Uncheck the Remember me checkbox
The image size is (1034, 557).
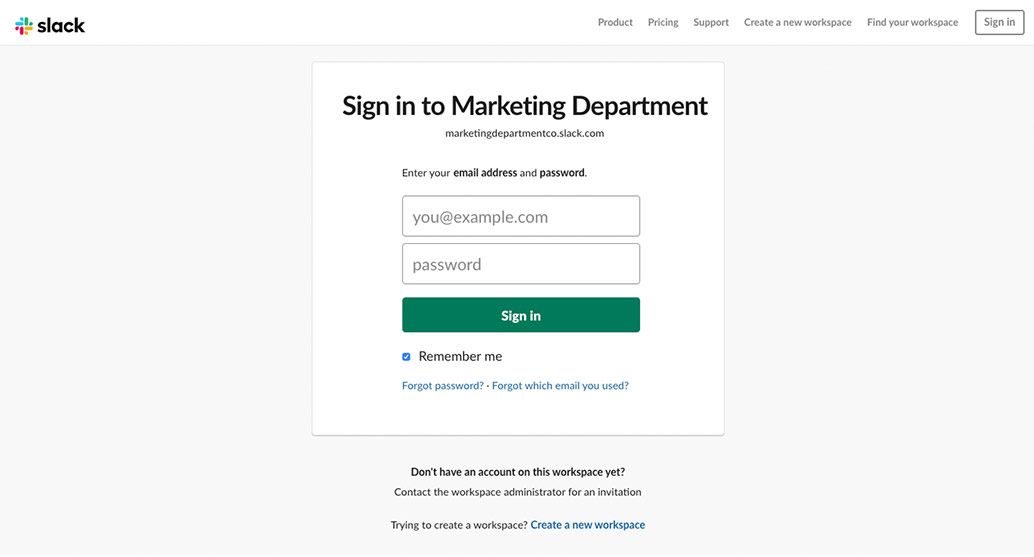pos(406,357)
